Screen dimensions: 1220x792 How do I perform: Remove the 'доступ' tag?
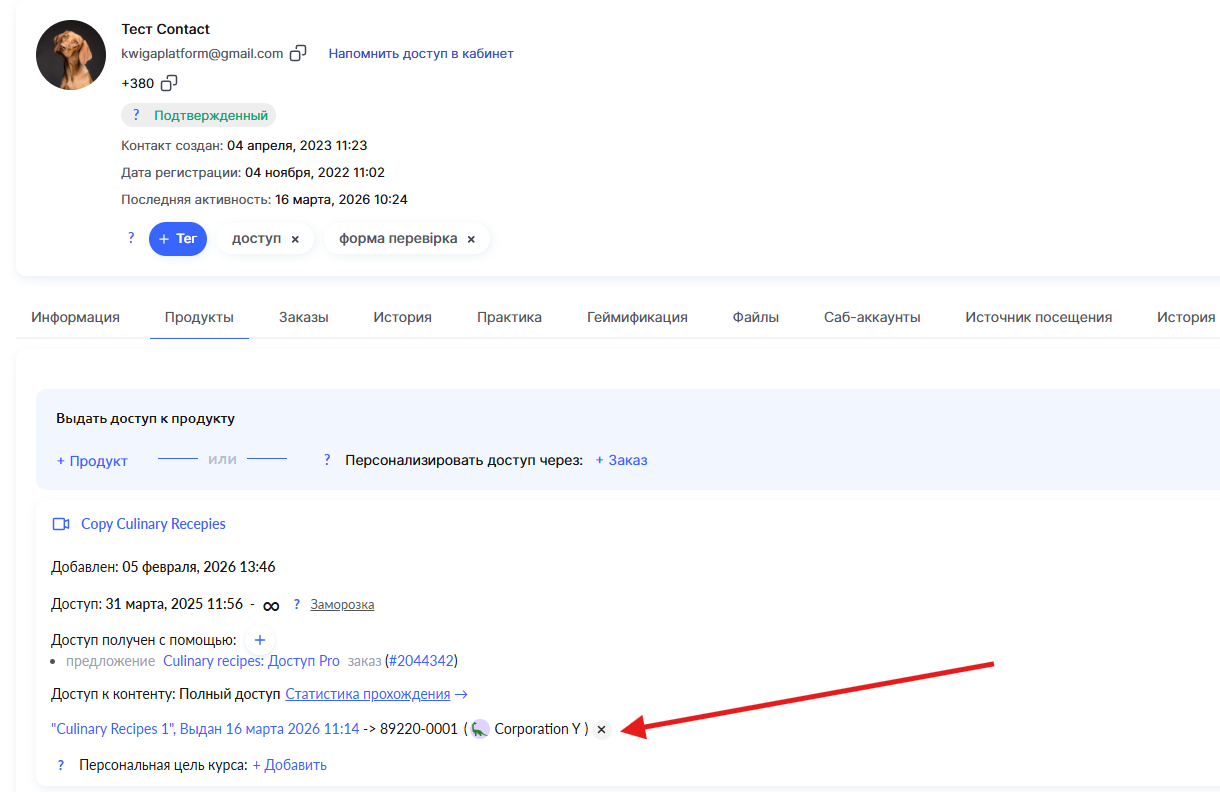(x=295, y=240)
